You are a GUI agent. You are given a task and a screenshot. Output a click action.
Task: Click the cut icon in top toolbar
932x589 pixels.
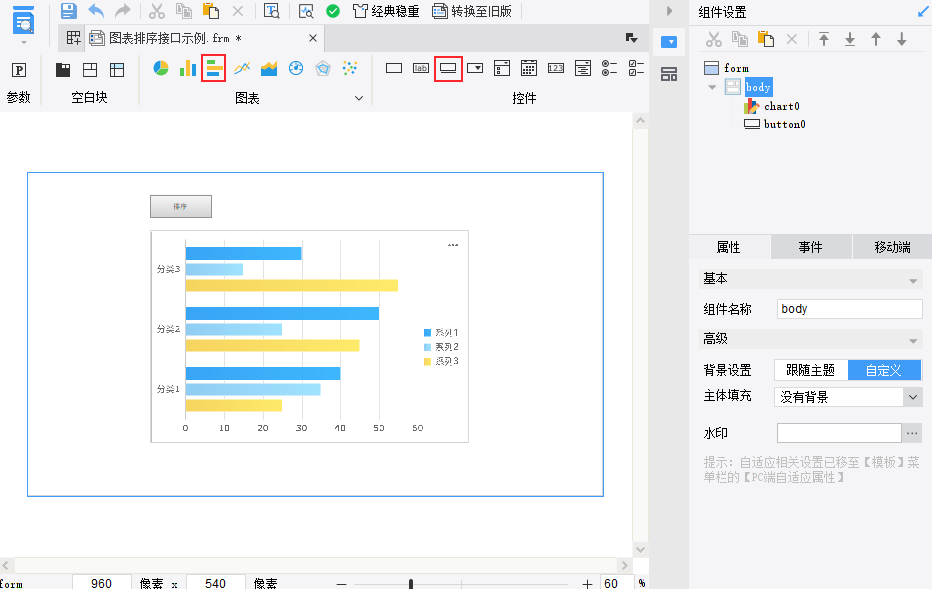[156, 11]
